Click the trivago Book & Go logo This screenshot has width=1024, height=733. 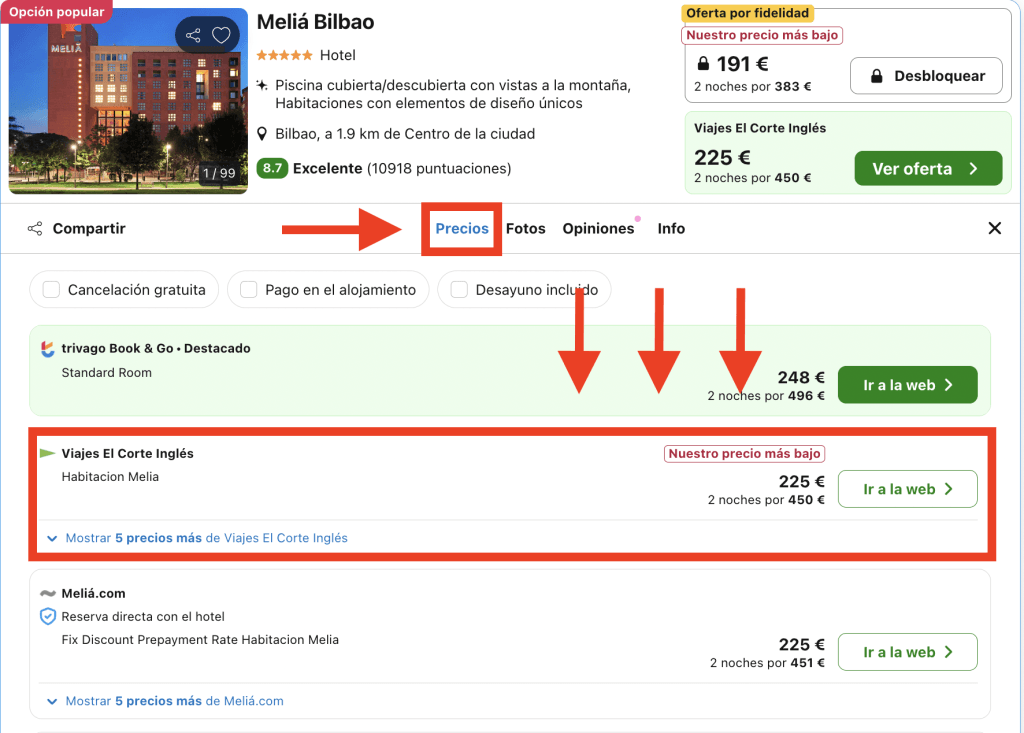point(47,349)
